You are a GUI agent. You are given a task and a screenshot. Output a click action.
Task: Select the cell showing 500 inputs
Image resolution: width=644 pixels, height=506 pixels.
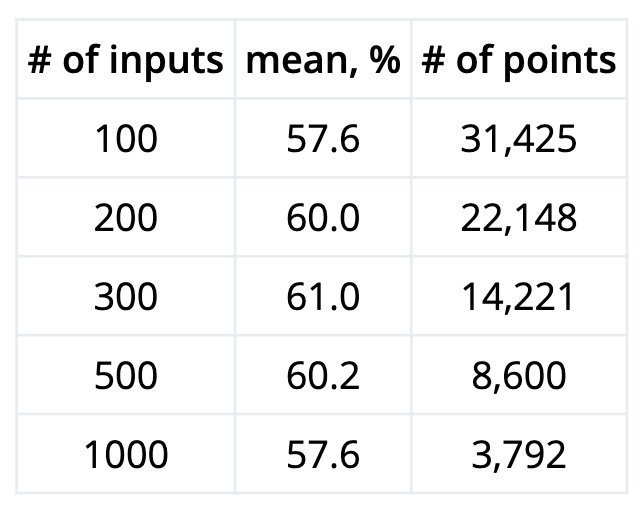[x=126, y=375]
